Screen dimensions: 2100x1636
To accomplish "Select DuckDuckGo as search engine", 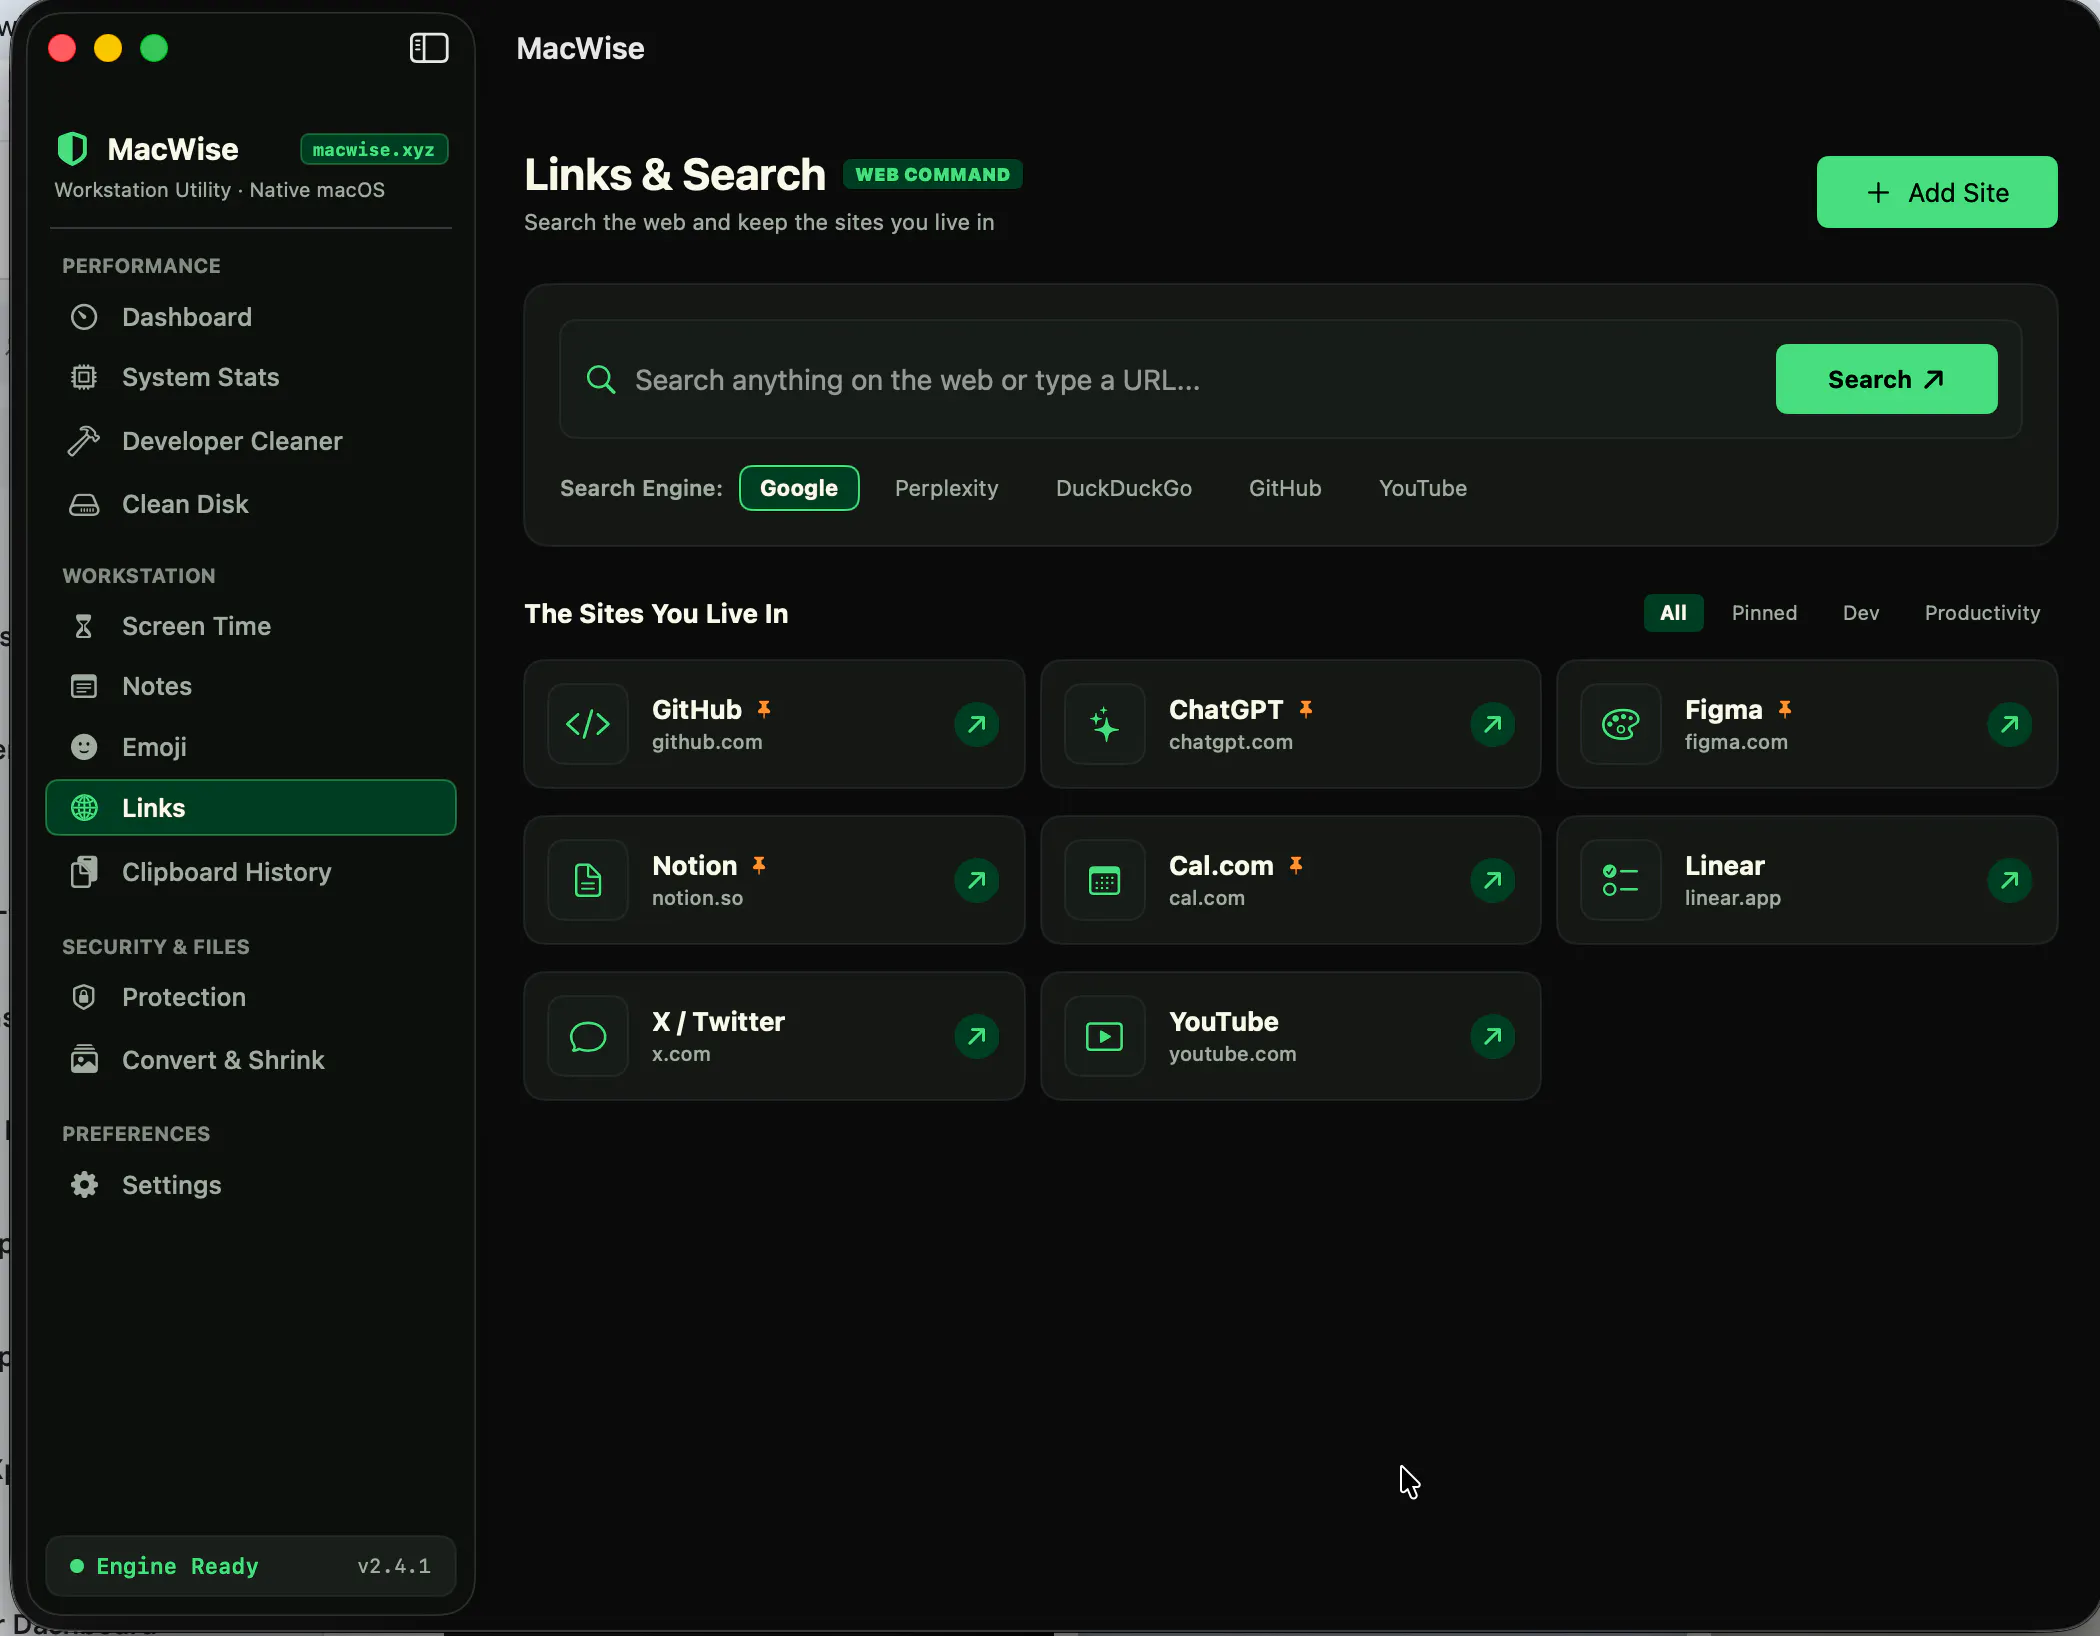I will click(1124, 488).
